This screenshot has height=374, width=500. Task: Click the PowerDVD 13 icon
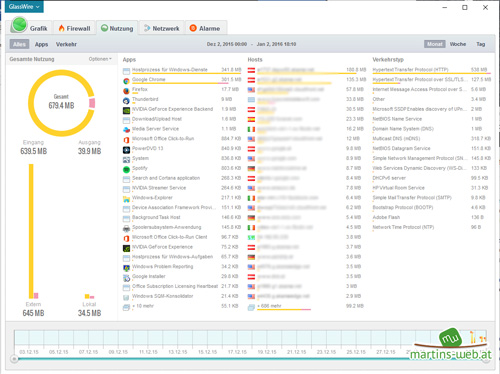tap(126, 150)
